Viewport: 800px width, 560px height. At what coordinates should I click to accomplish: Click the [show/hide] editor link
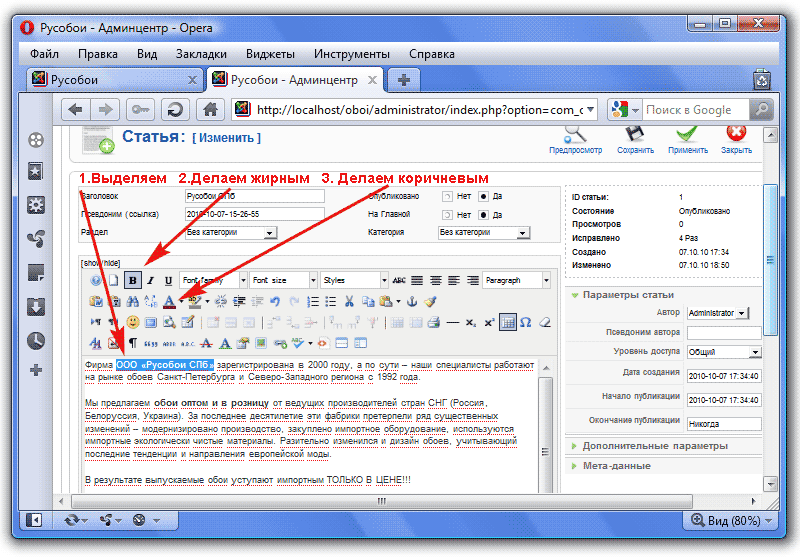point(100,263)
